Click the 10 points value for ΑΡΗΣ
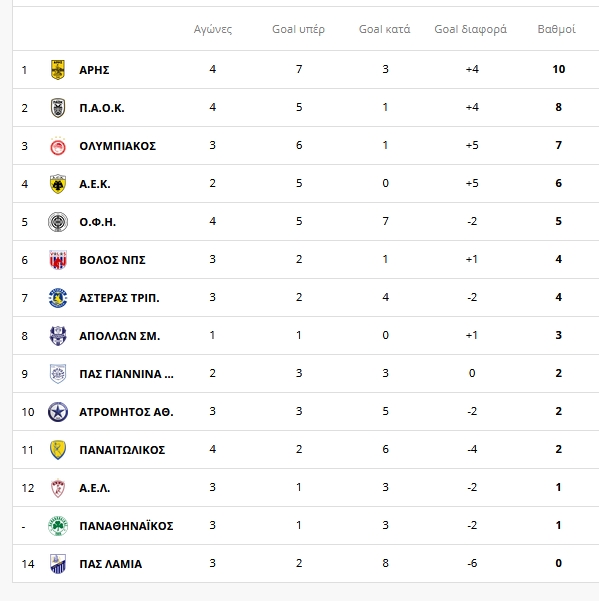 pyautogui.click(x=559, y=69)
